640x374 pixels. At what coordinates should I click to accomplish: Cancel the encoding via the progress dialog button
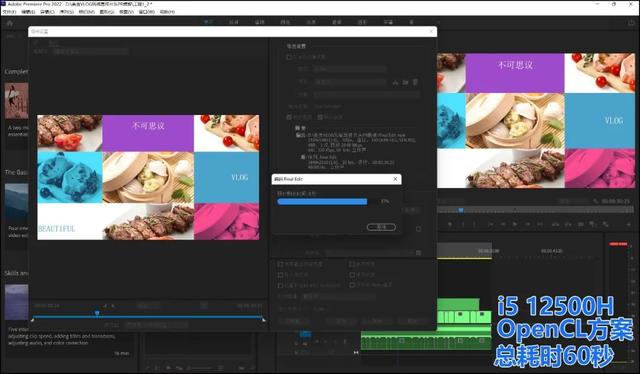(x=381, y=227)
